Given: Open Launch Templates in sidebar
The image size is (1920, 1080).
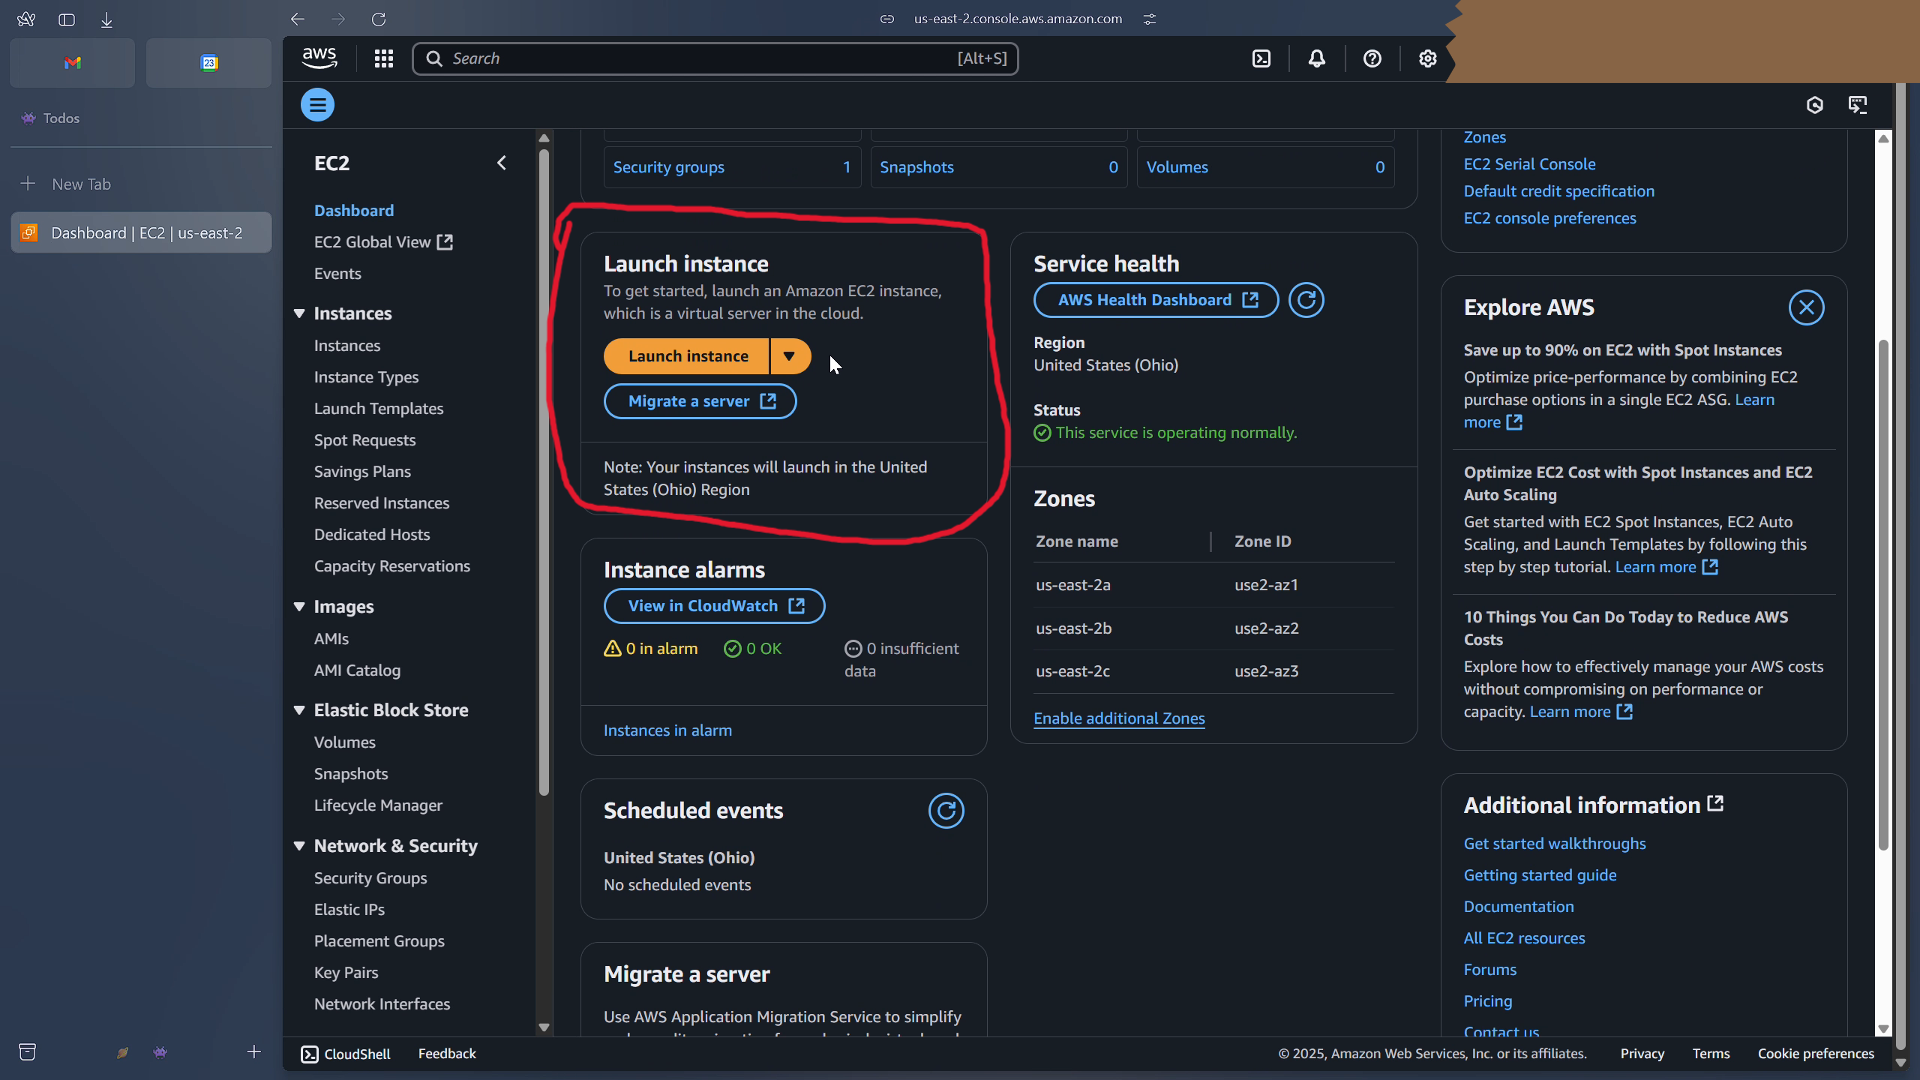Looking at the screenshot, I should click(x=378, y=409).
